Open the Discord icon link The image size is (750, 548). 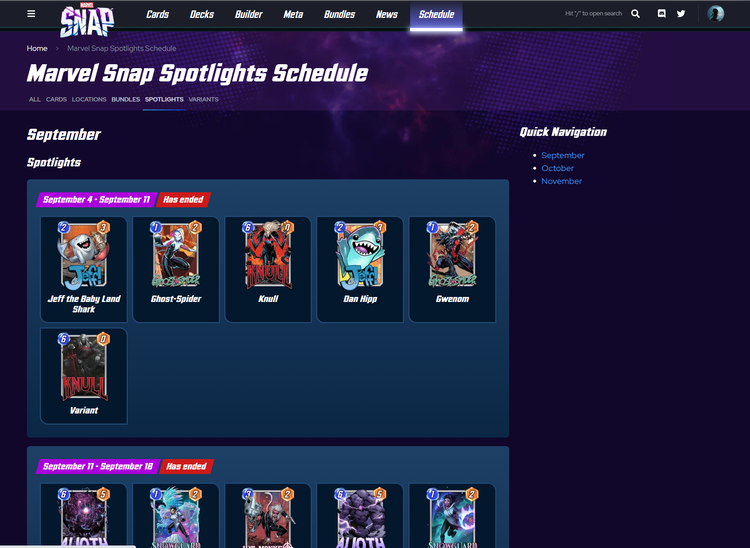tap(662, 14)
